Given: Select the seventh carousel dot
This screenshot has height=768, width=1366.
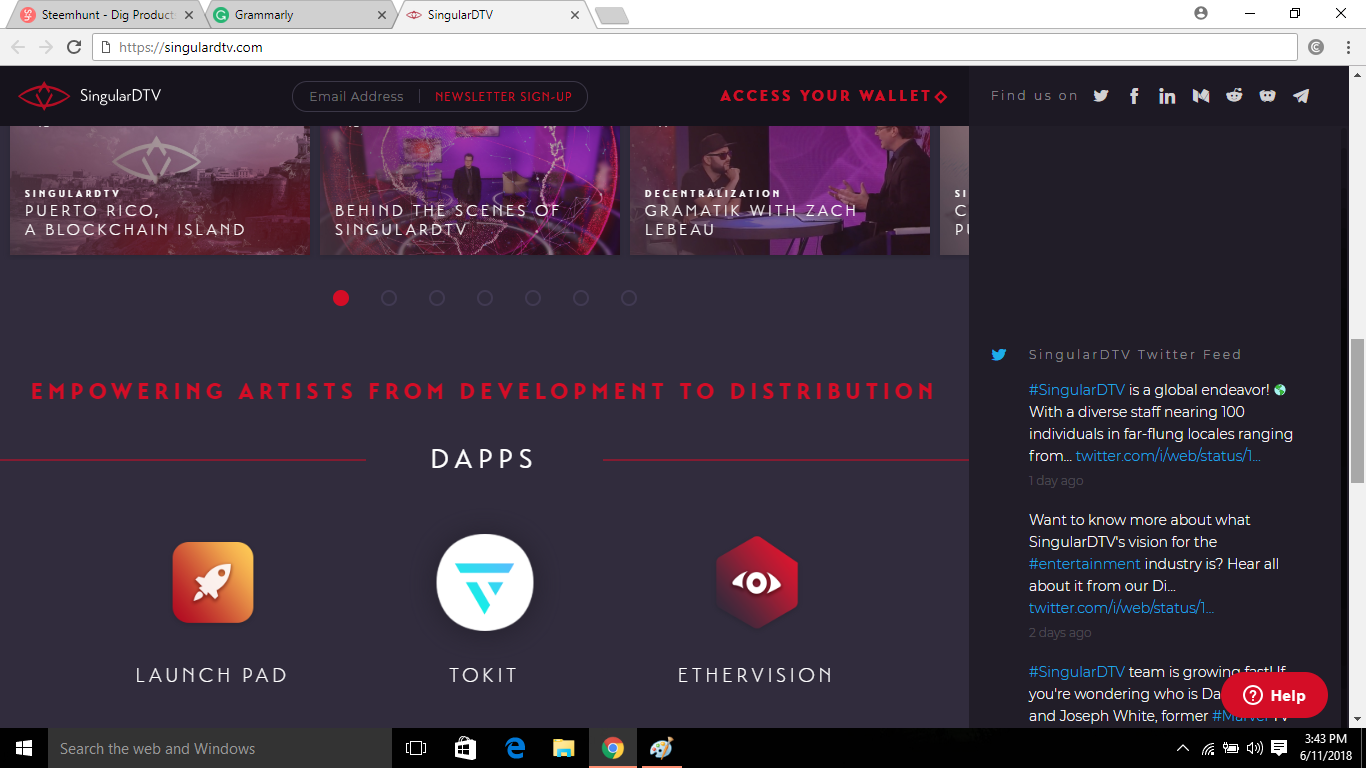Looking at the screenshot, I should (x=629, y=298).
